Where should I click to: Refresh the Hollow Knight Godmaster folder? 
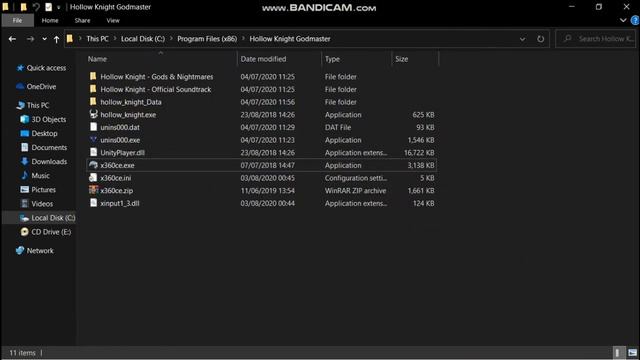[540, 39]
